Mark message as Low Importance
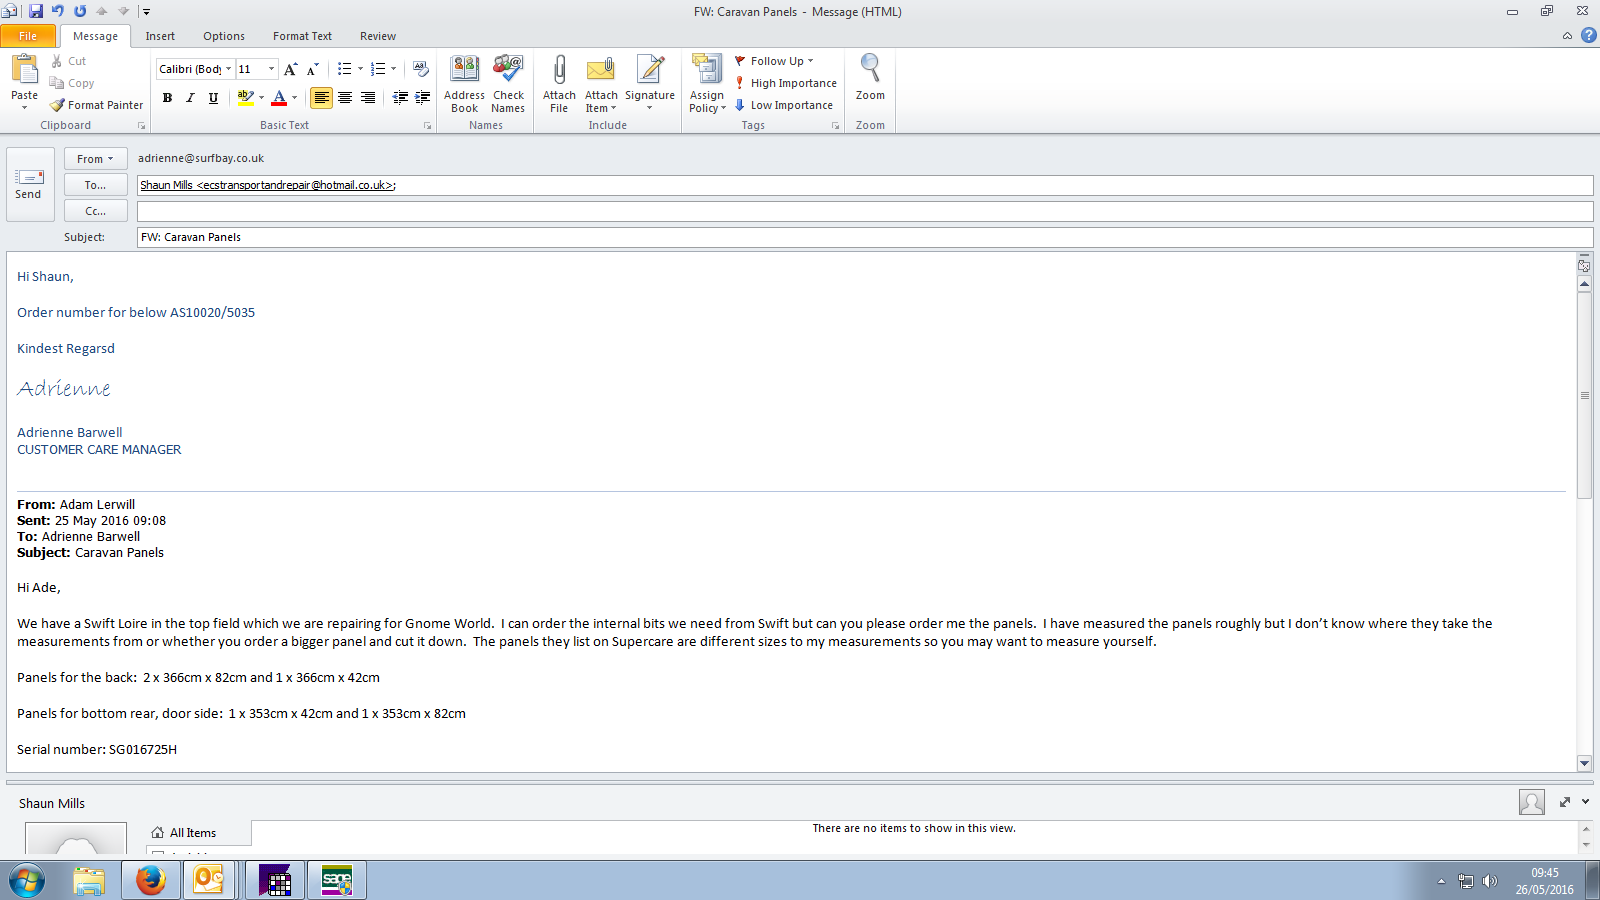Screen dimensions: 1600x900 [784, 105]
